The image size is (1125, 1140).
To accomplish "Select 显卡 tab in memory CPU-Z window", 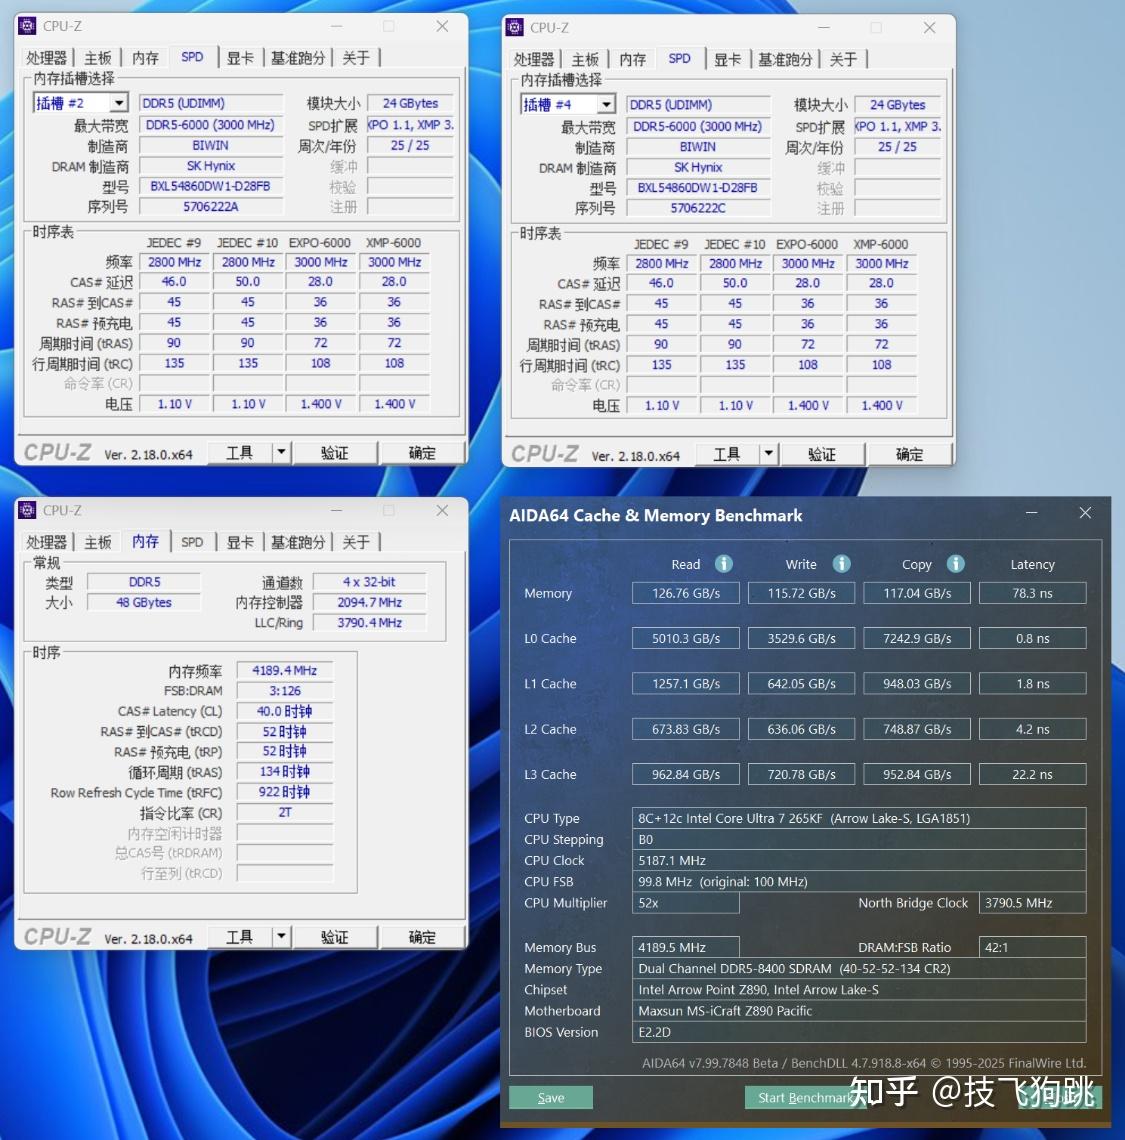I will point(240,542).
